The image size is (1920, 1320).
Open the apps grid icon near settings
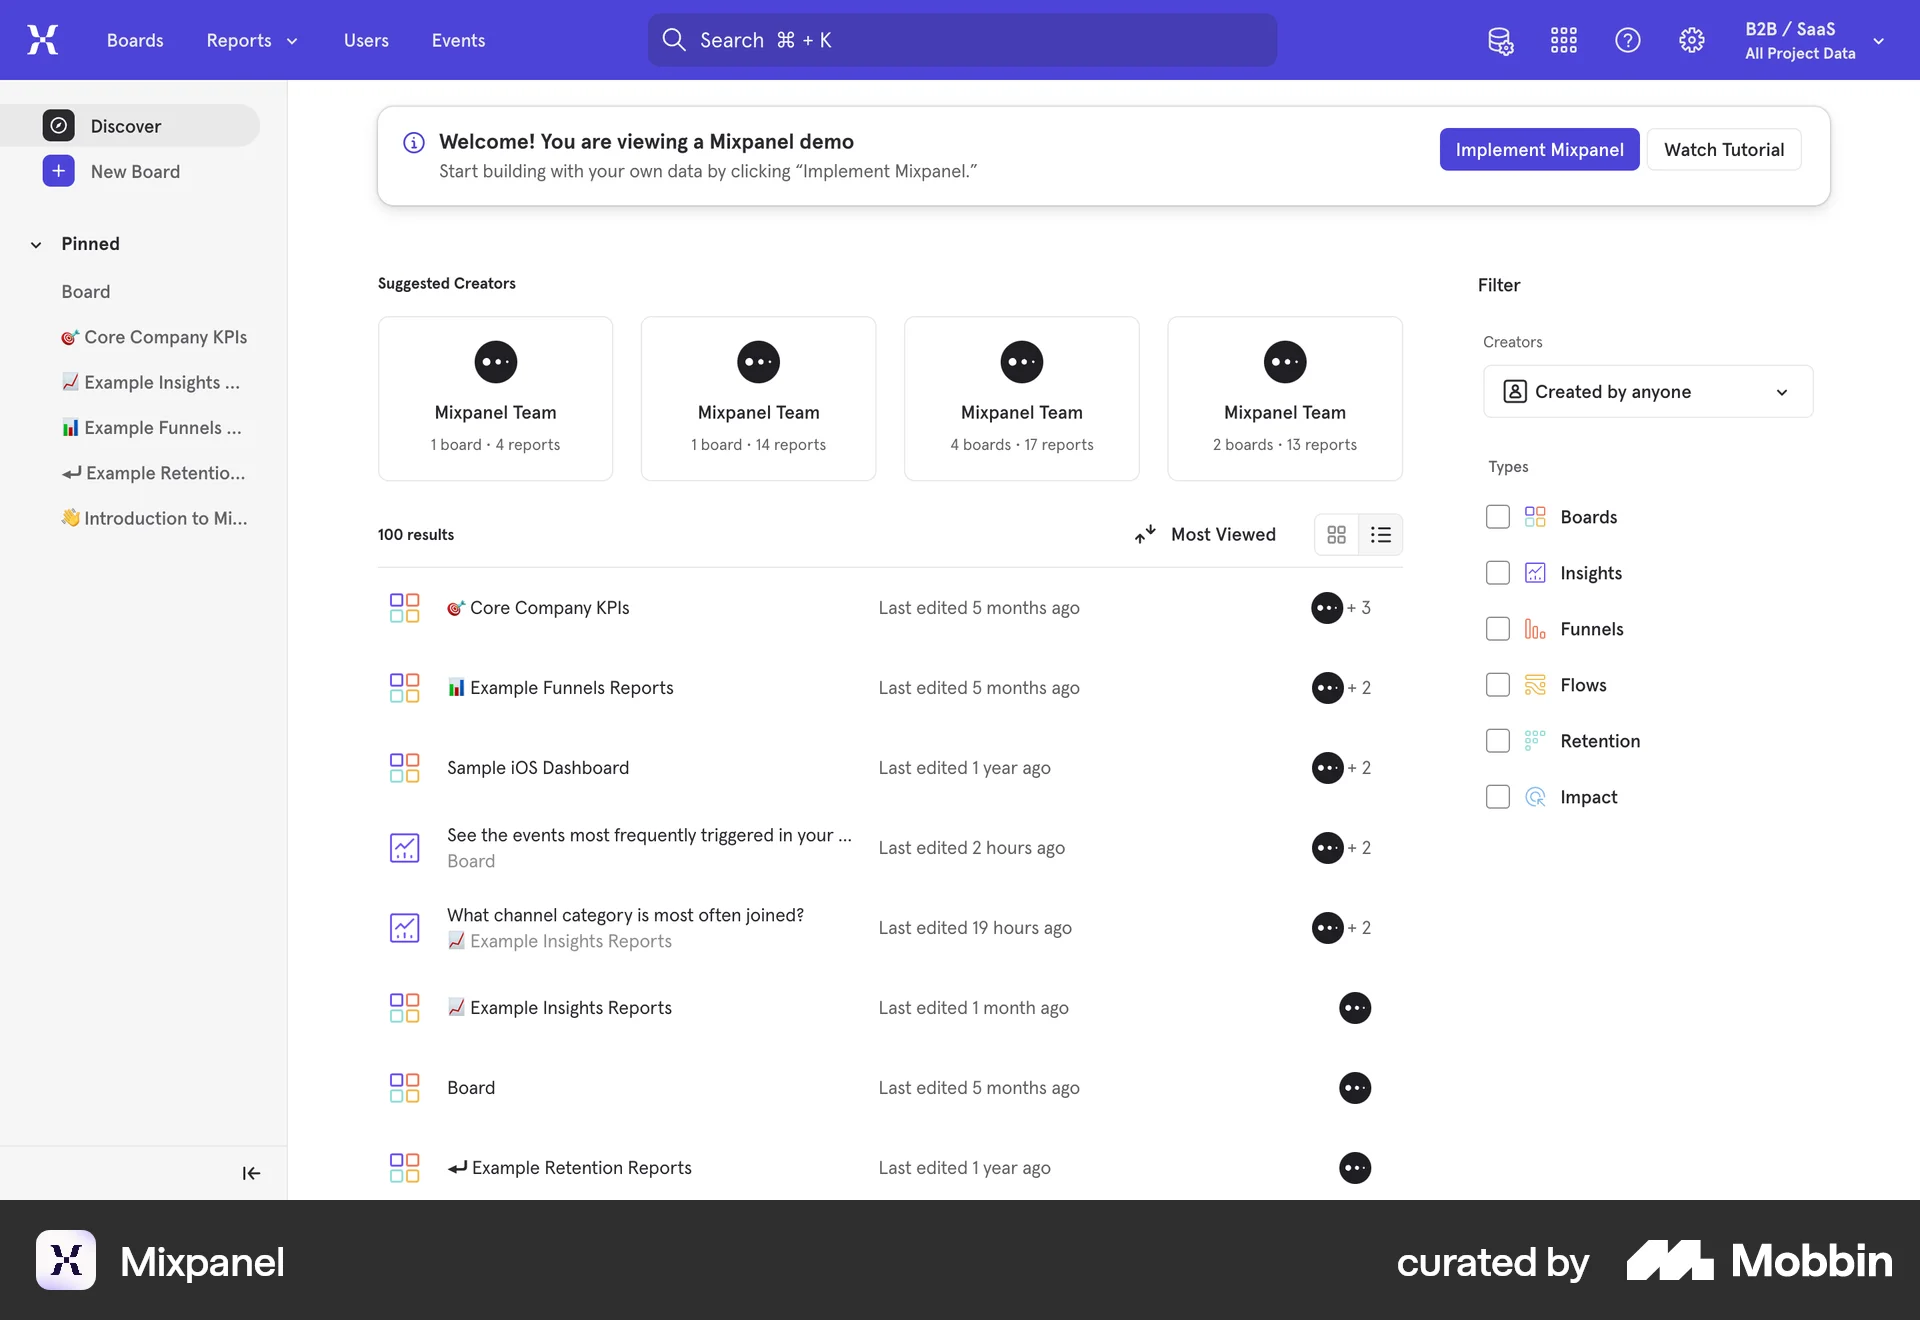pyautogui.click(x=1563, y=40)
